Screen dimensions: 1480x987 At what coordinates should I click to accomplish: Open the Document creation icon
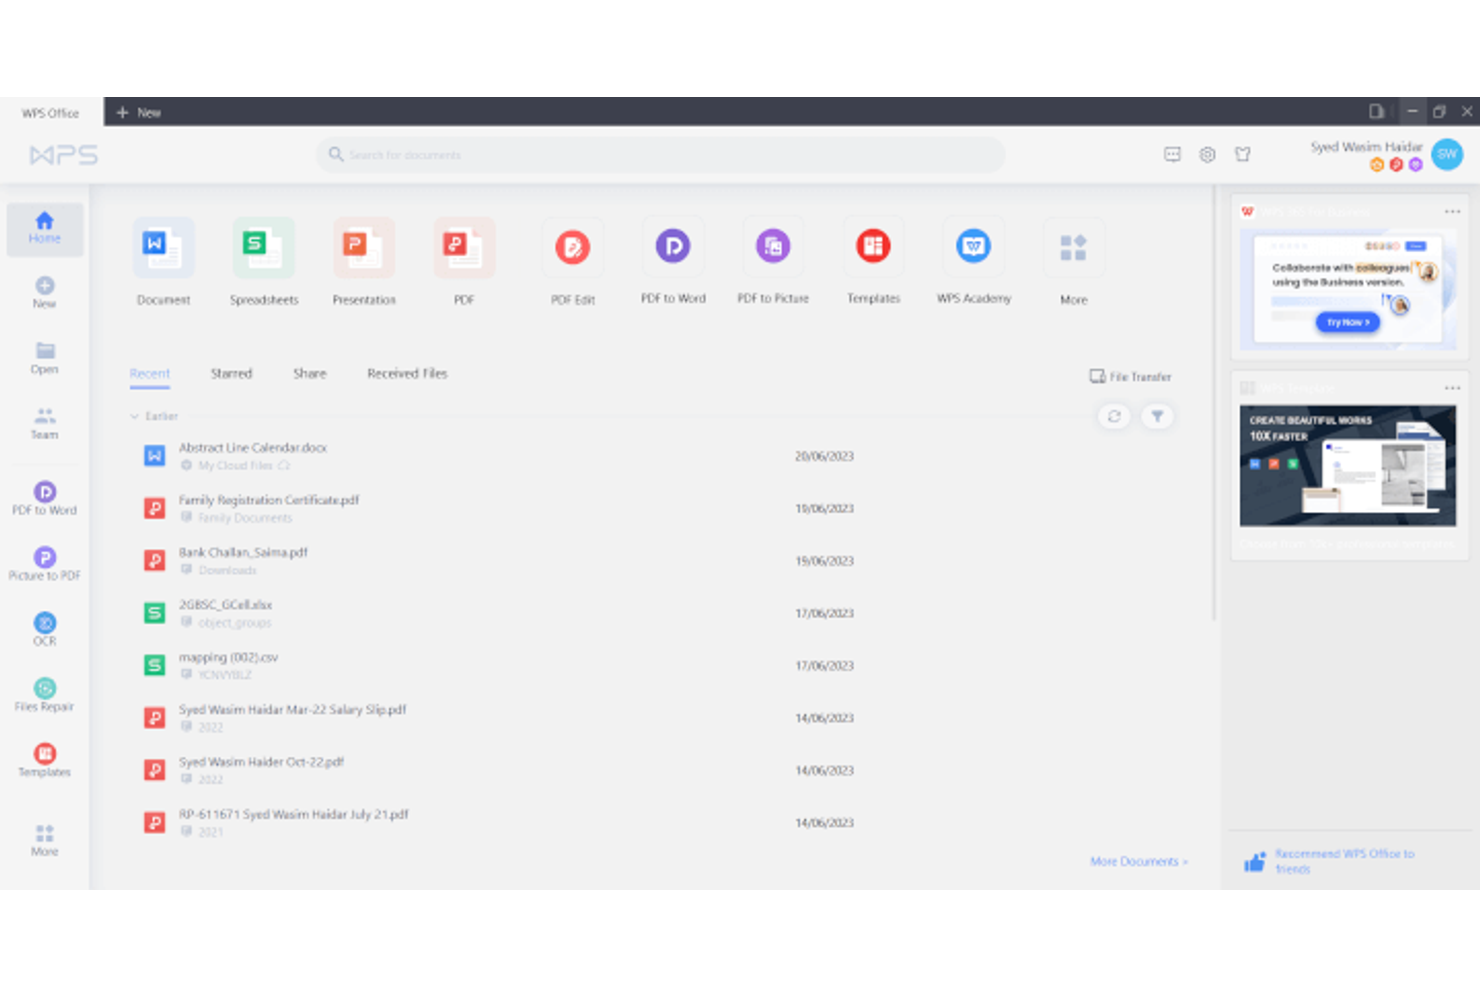click(x=163, y=247)
